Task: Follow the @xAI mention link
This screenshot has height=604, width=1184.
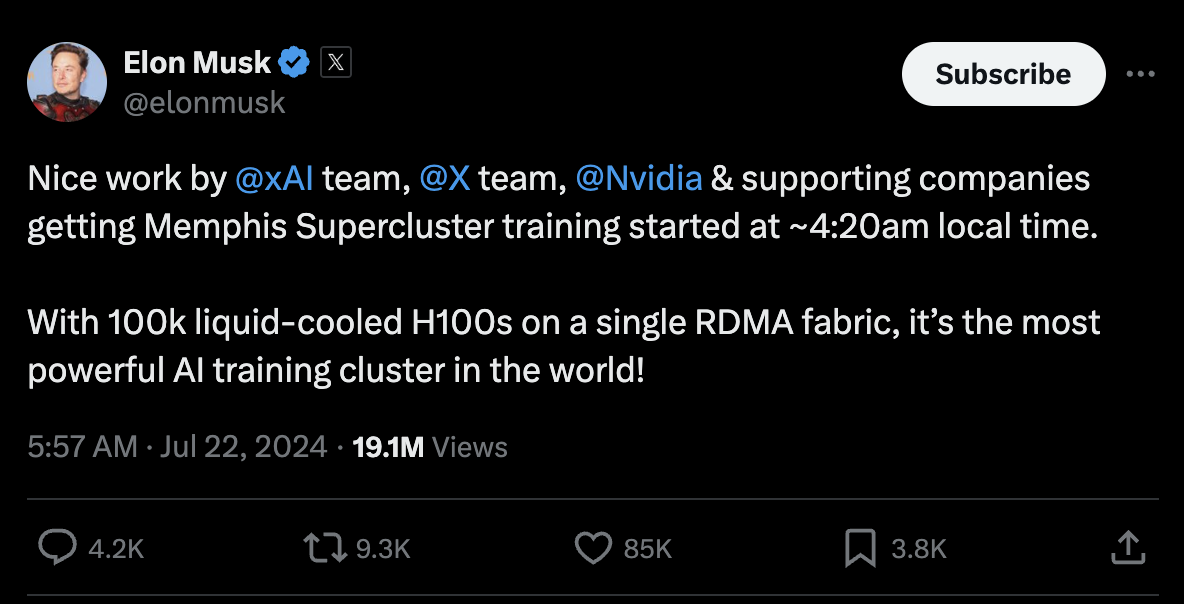Action: pos(274,179)
